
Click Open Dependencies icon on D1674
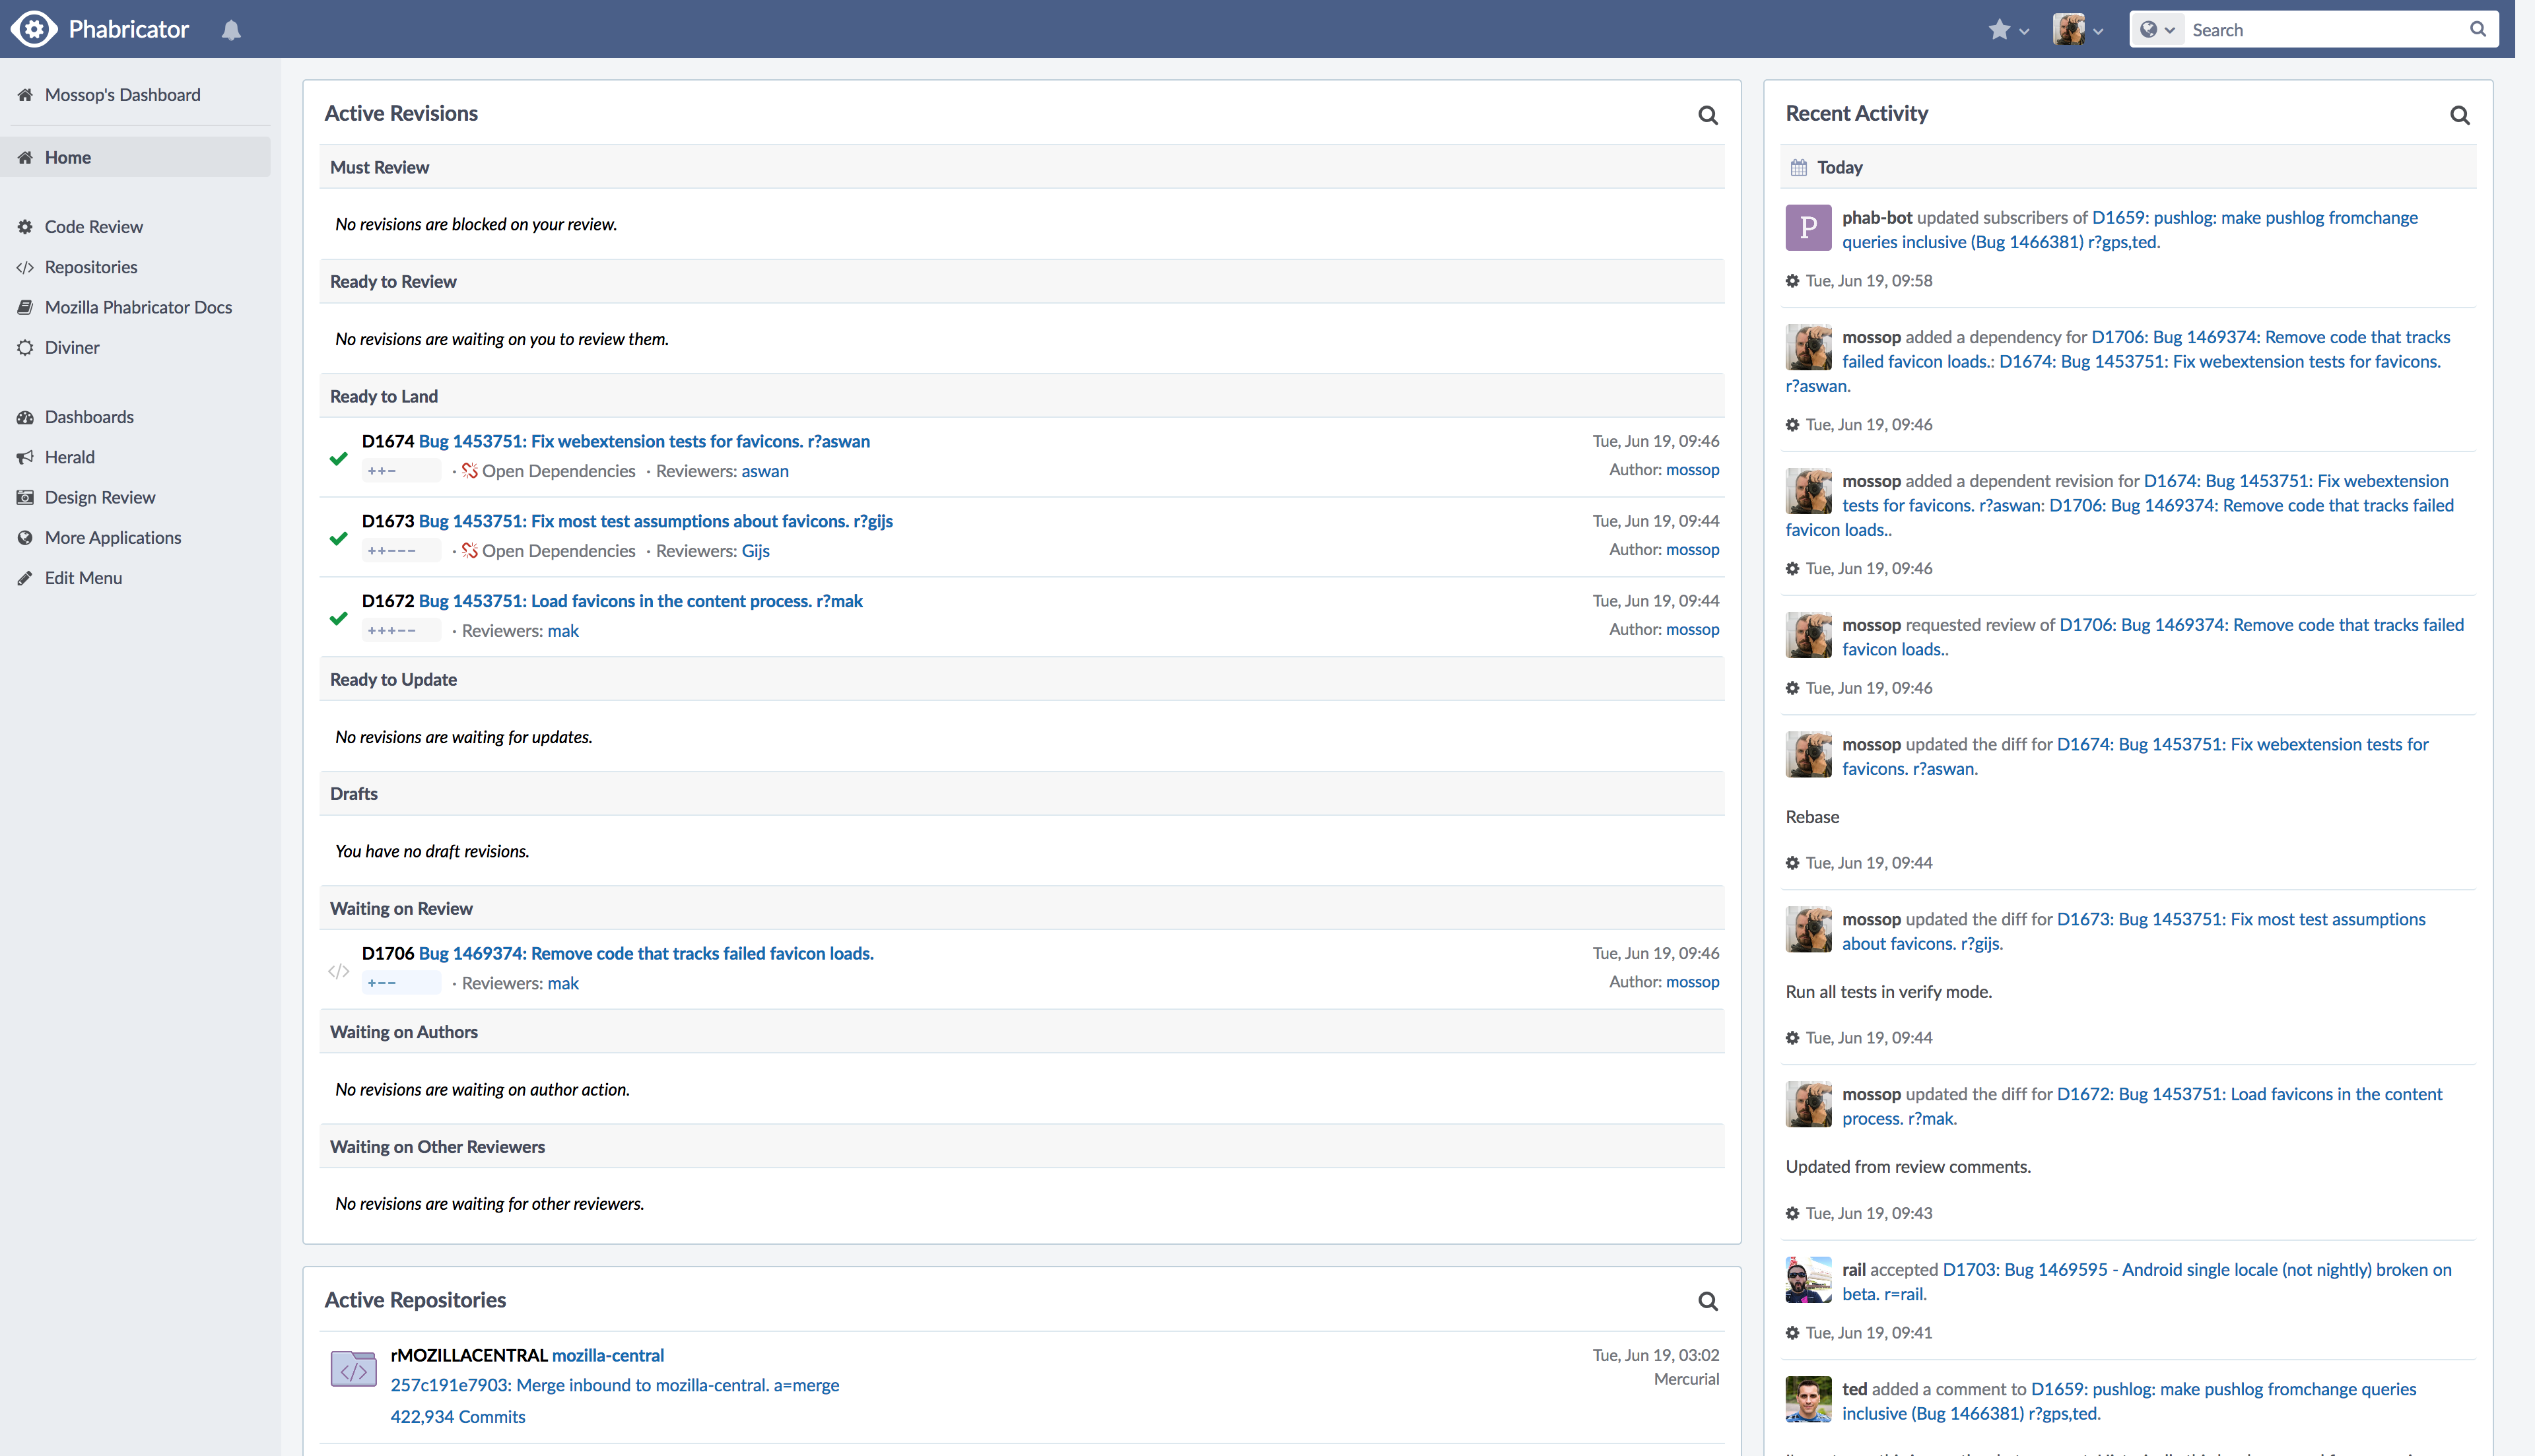pyautogui.click(x=469, y=470)
